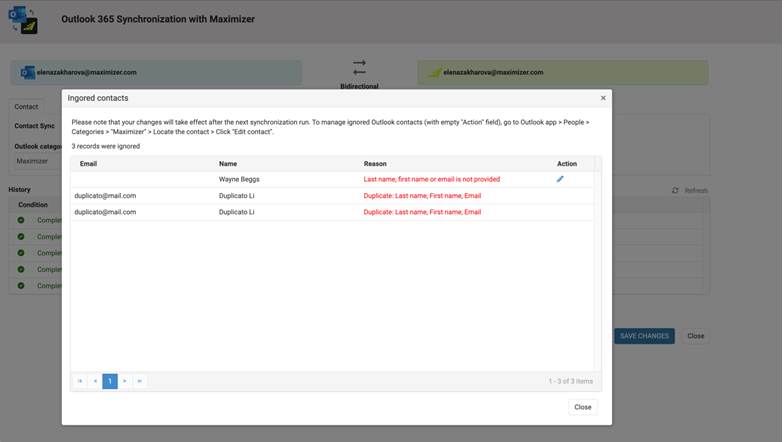This screenshot has width=784, height=442.
Task: Sort by the Reason column header
Action: 375,164
